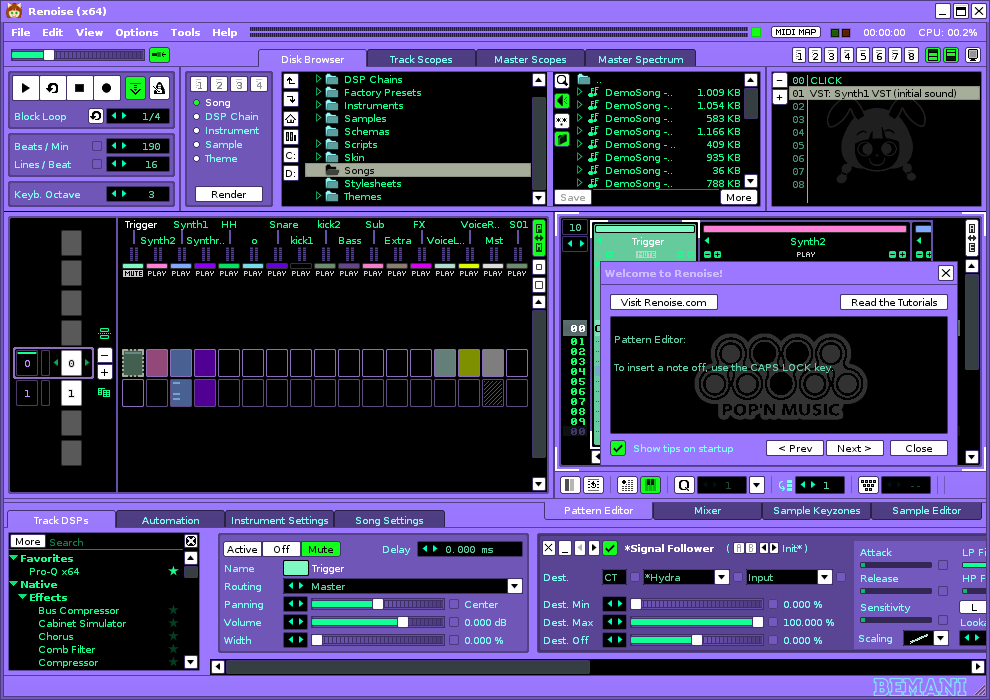The height and width of the screenshot is (700, 990).
Task: Click the quantize Q icon
Action: coord(684,485)
